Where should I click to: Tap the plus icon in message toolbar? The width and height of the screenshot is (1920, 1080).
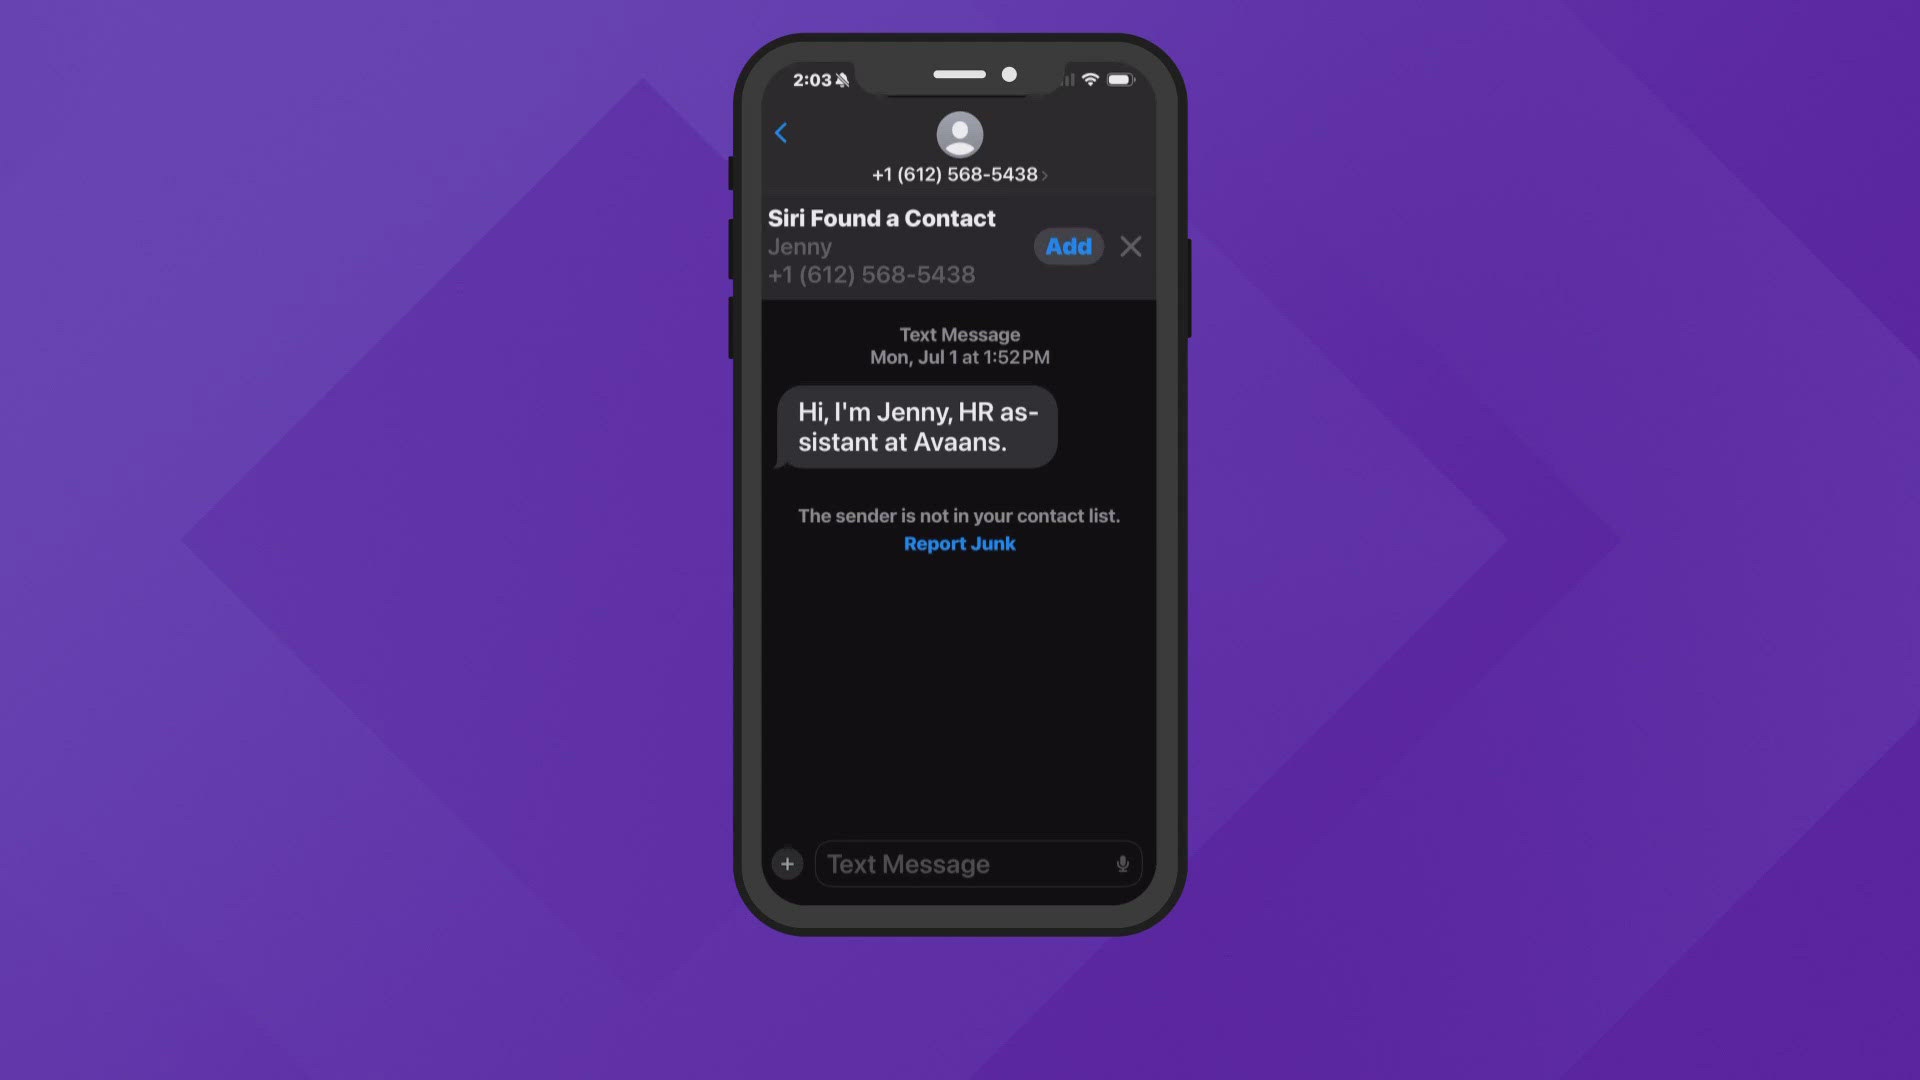(x=787, y=864)
